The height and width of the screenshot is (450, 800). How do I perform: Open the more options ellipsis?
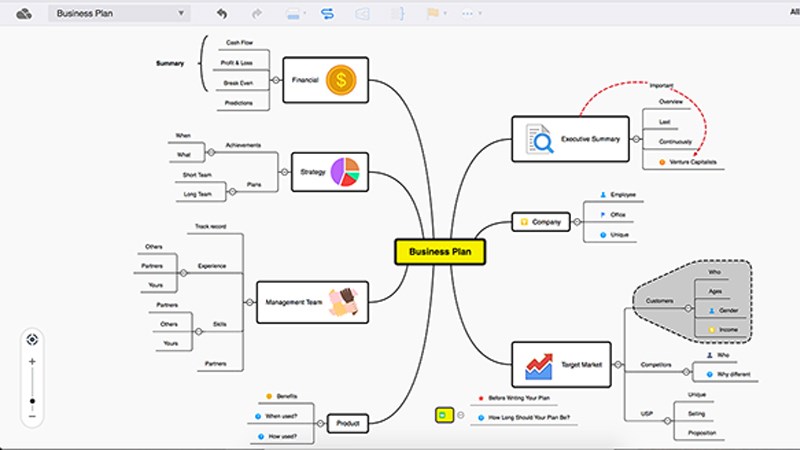point(467,13)
